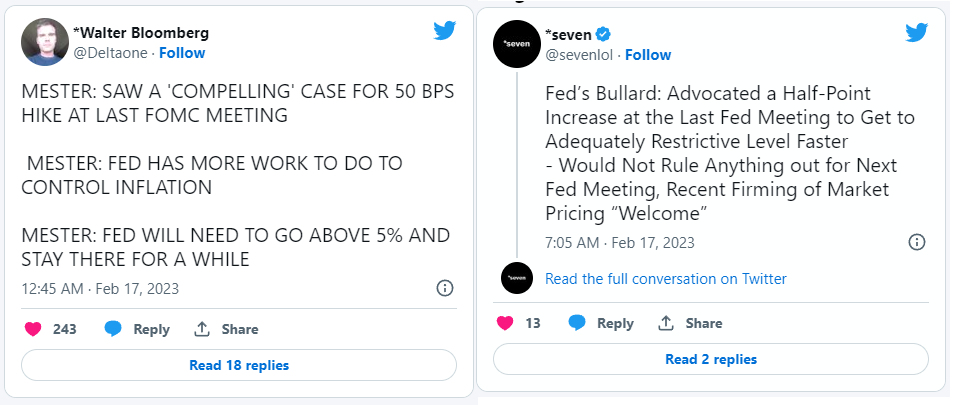The height and width of the screenshot is (405, 953).
Task: Open info icon on Bullard tweet
Action: click(x=917, y=242)
